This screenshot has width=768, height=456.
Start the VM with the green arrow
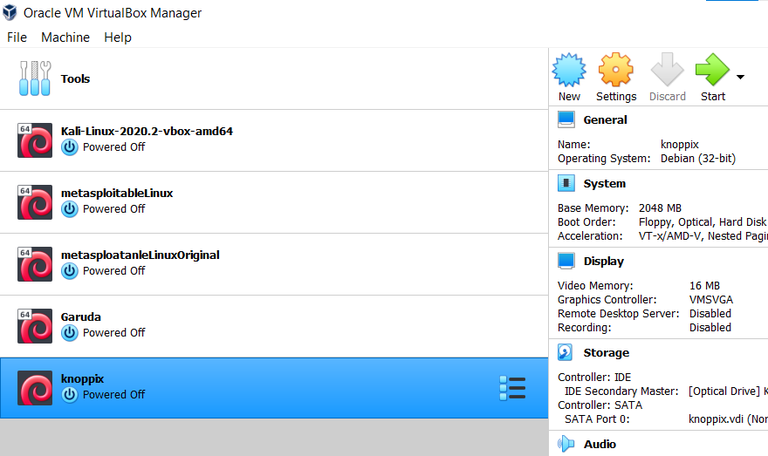(x=712, y=70)
